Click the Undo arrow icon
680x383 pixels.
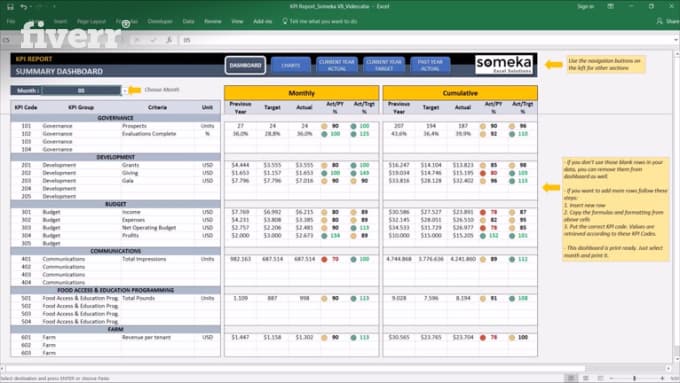pos(23,7)
